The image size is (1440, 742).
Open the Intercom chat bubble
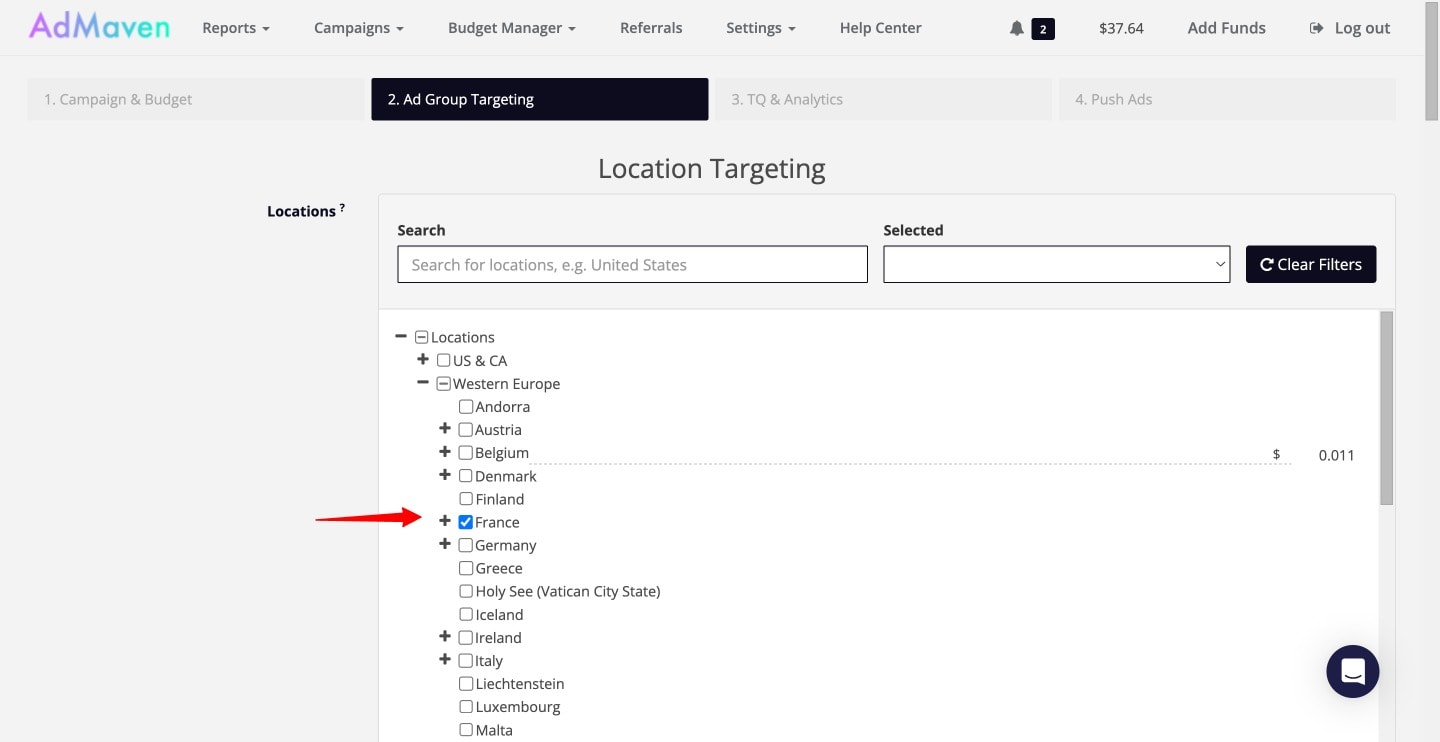1352,671
